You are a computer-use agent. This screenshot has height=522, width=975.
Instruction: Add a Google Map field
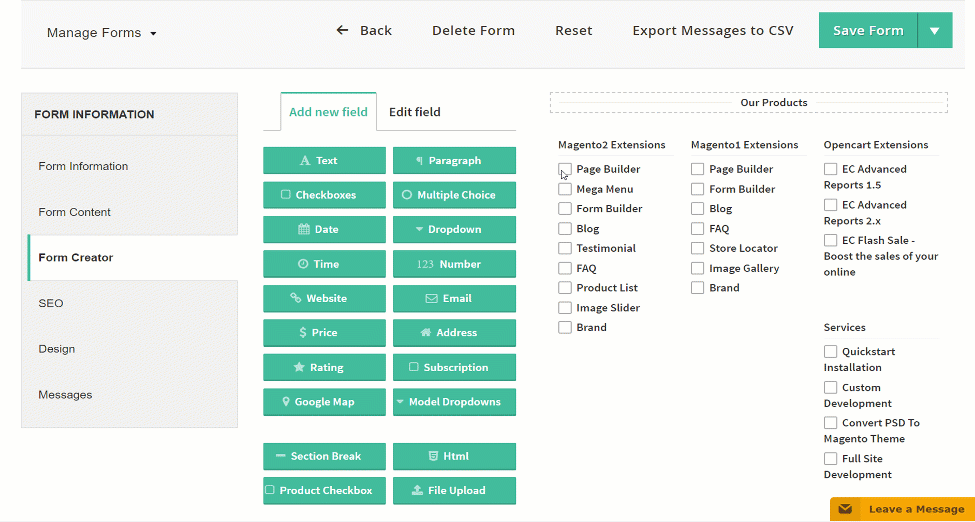[x=324, y=402]
